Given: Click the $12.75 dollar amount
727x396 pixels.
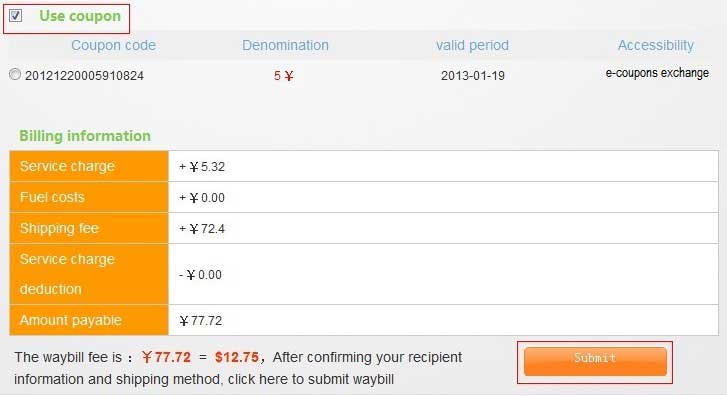Looking at the screenshot, I should point(236,357).
